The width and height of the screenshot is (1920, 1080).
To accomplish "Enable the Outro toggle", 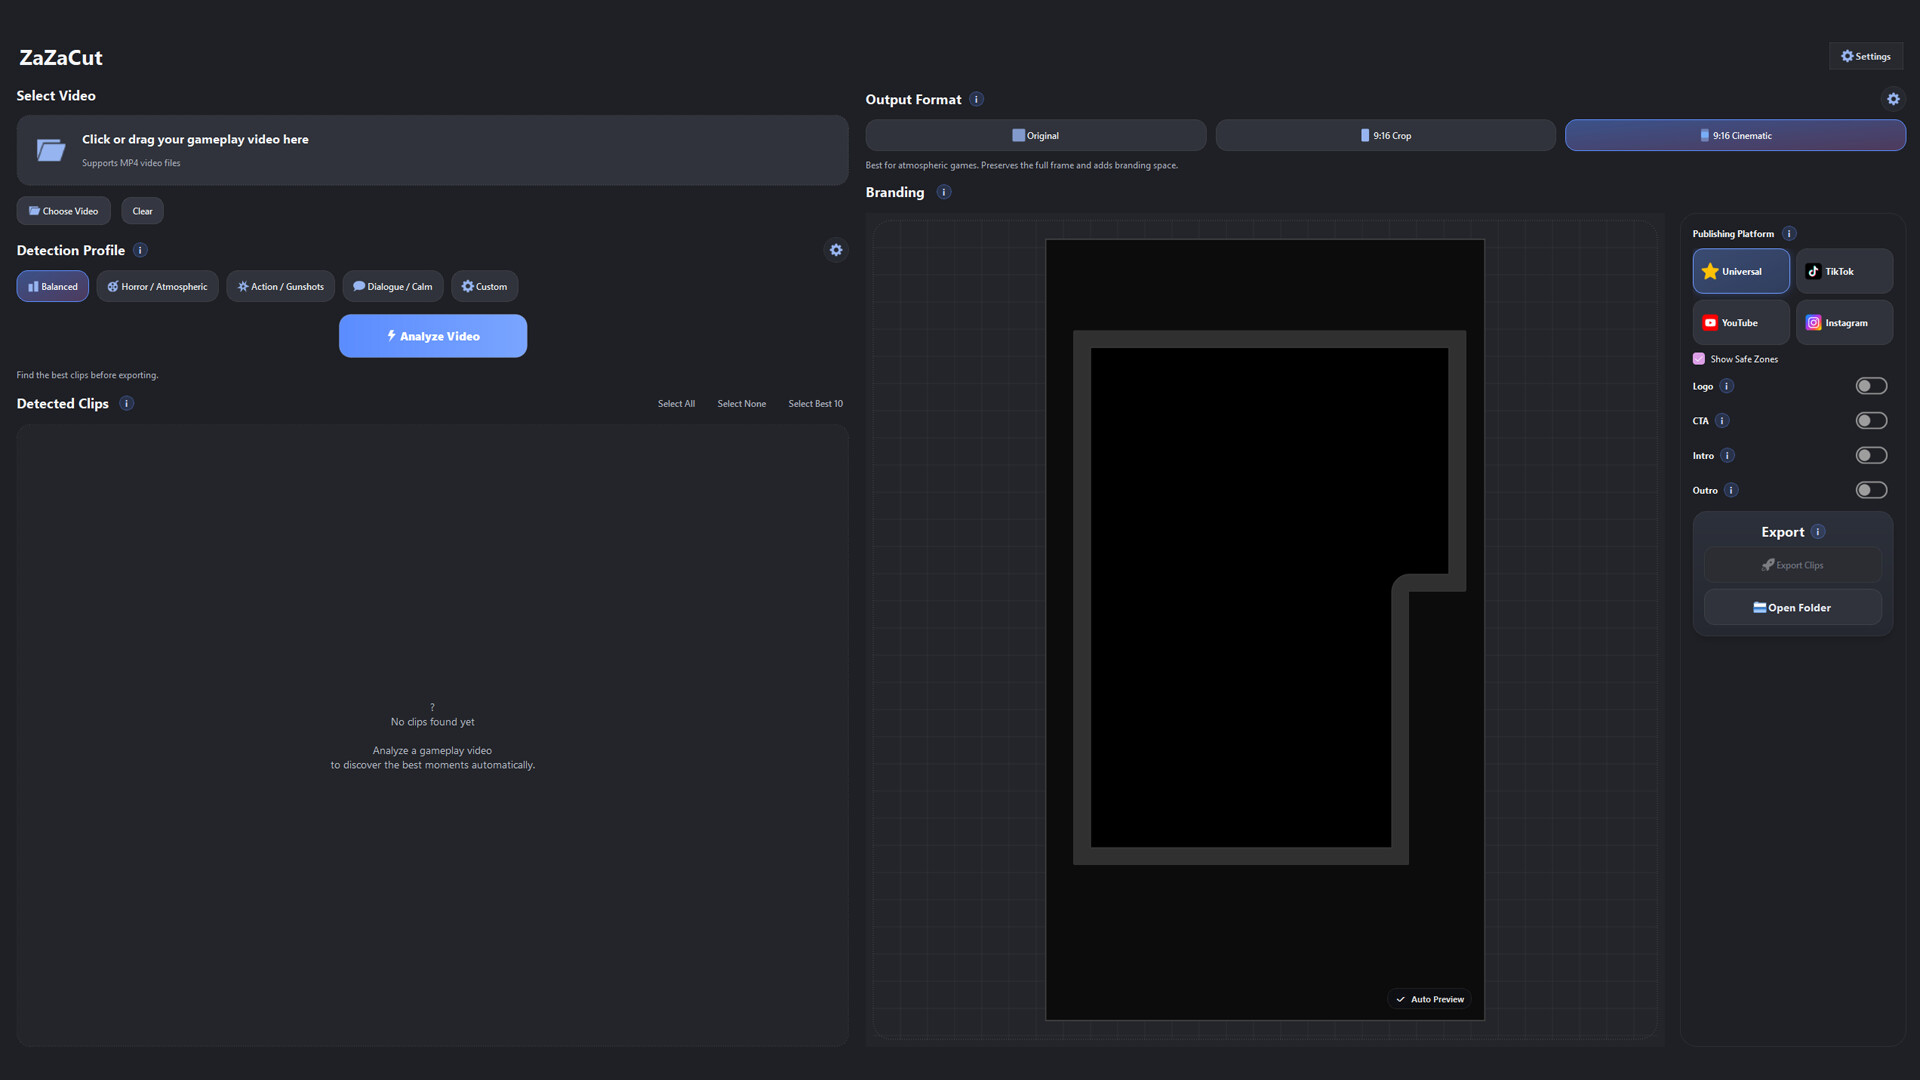I will [x=1871, y=490].
